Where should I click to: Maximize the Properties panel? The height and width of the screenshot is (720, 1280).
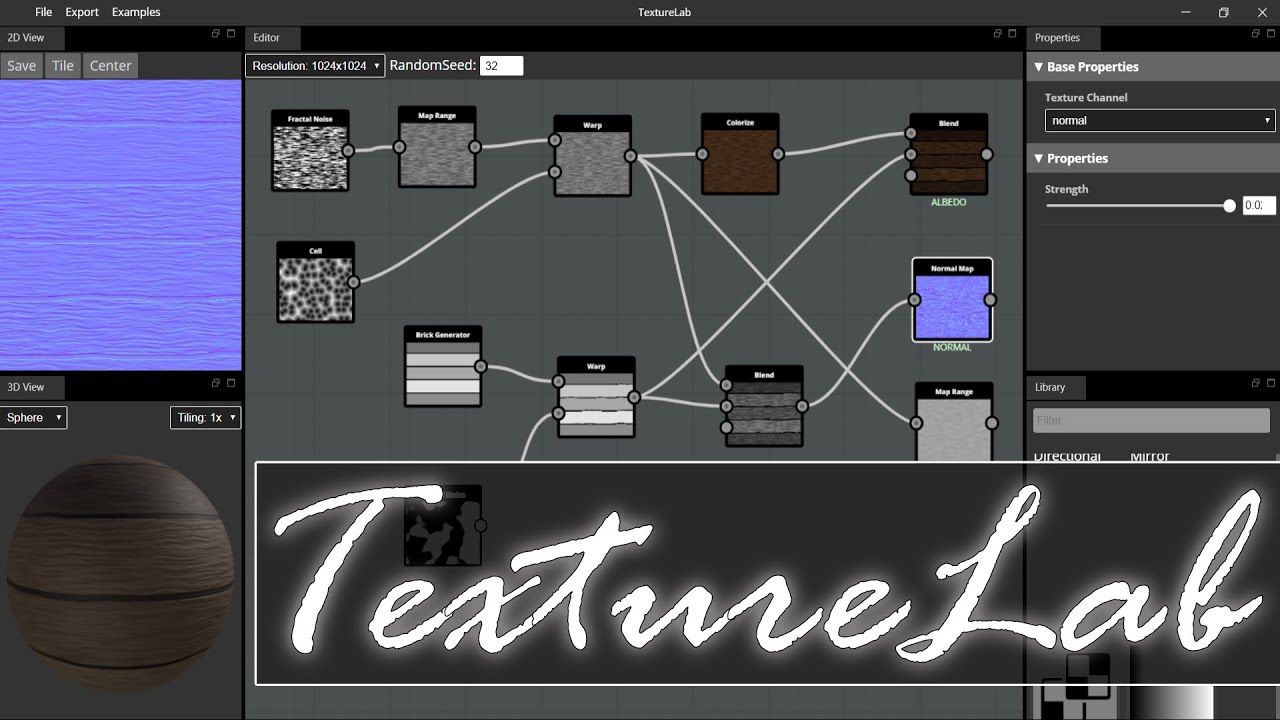[x=1272, y=34]
